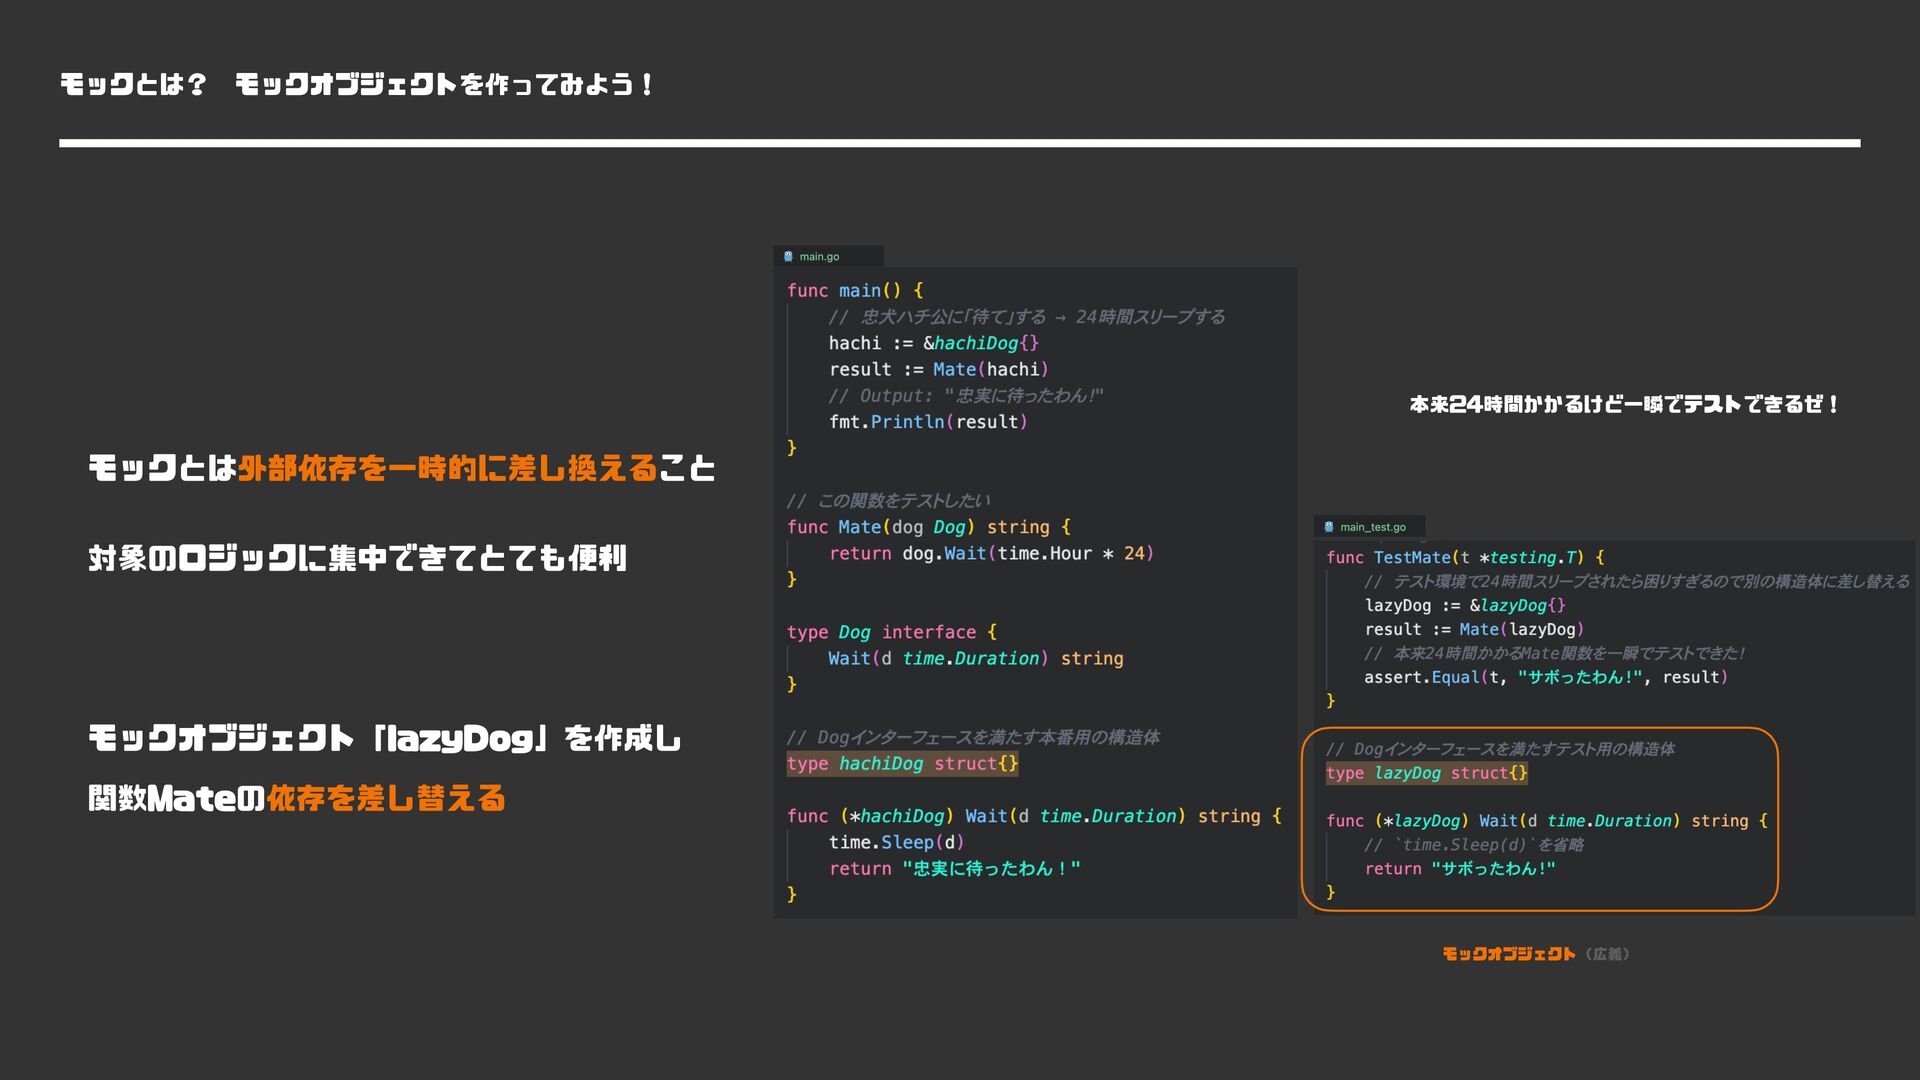
Task: Switch to the main_test.go tab
Action: pyautogui.click(x=1372, y=527)
